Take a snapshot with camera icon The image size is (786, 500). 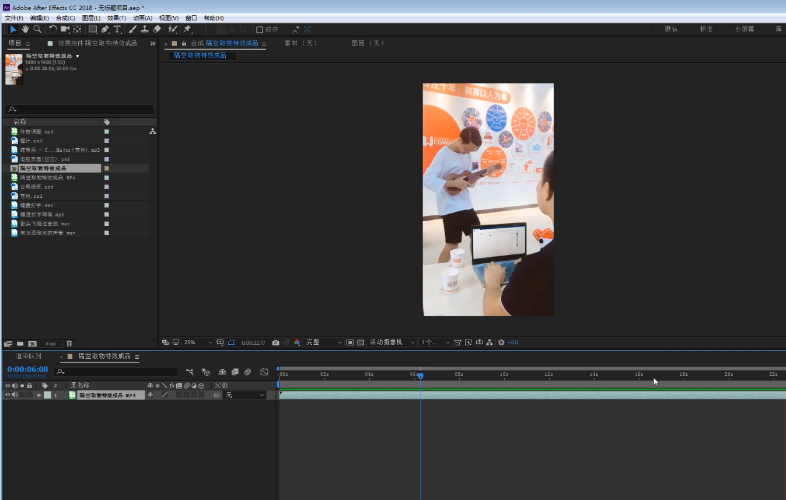[x=276, y=343]
